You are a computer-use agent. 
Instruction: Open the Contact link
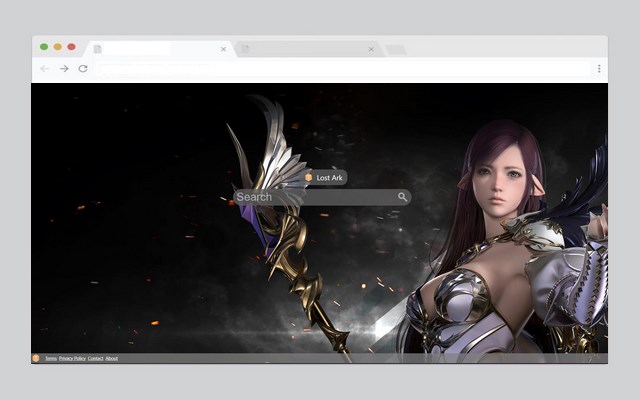pos(96,358)
